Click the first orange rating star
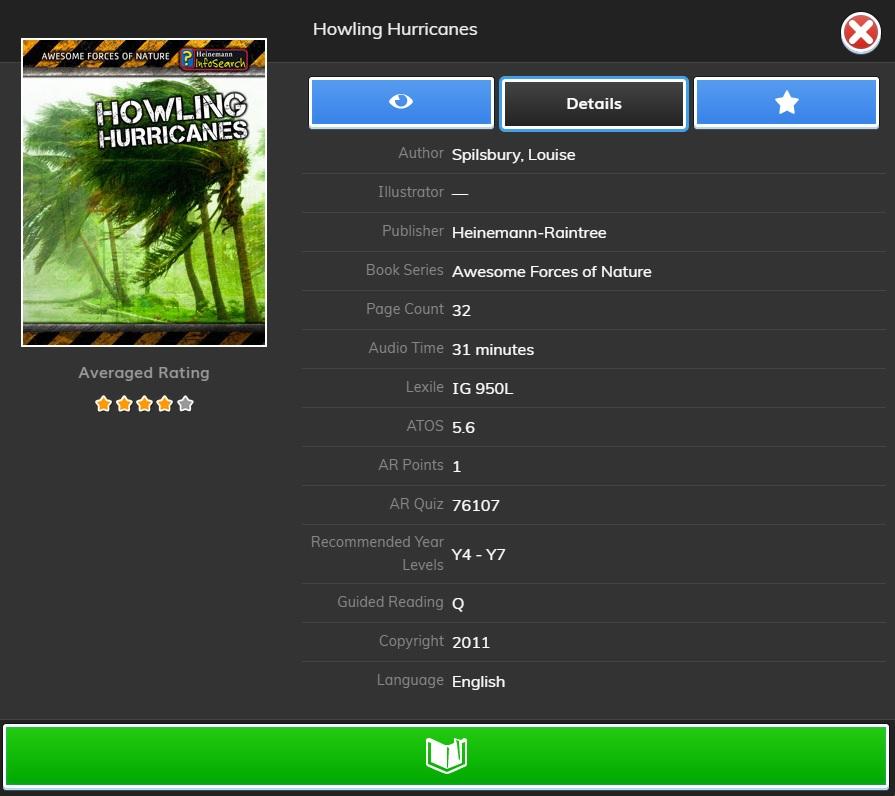This screenshot has width=895, height=796. pyautogui.click(x=103, y=404)
